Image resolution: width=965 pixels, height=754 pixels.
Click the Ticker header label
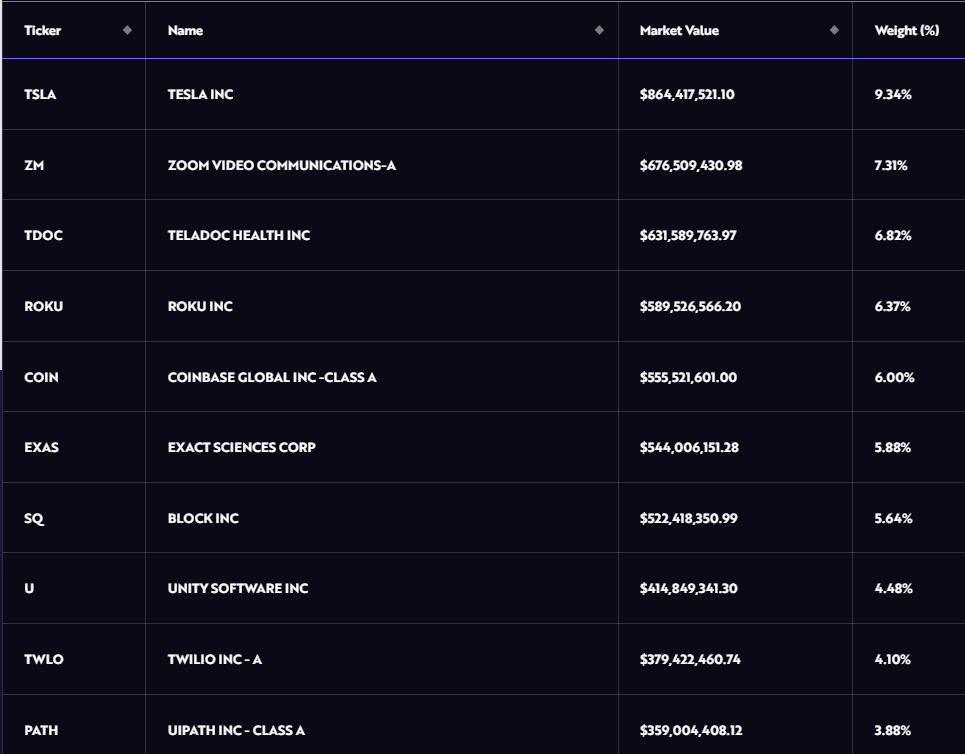pyautogui.click(x=43, y=31)
